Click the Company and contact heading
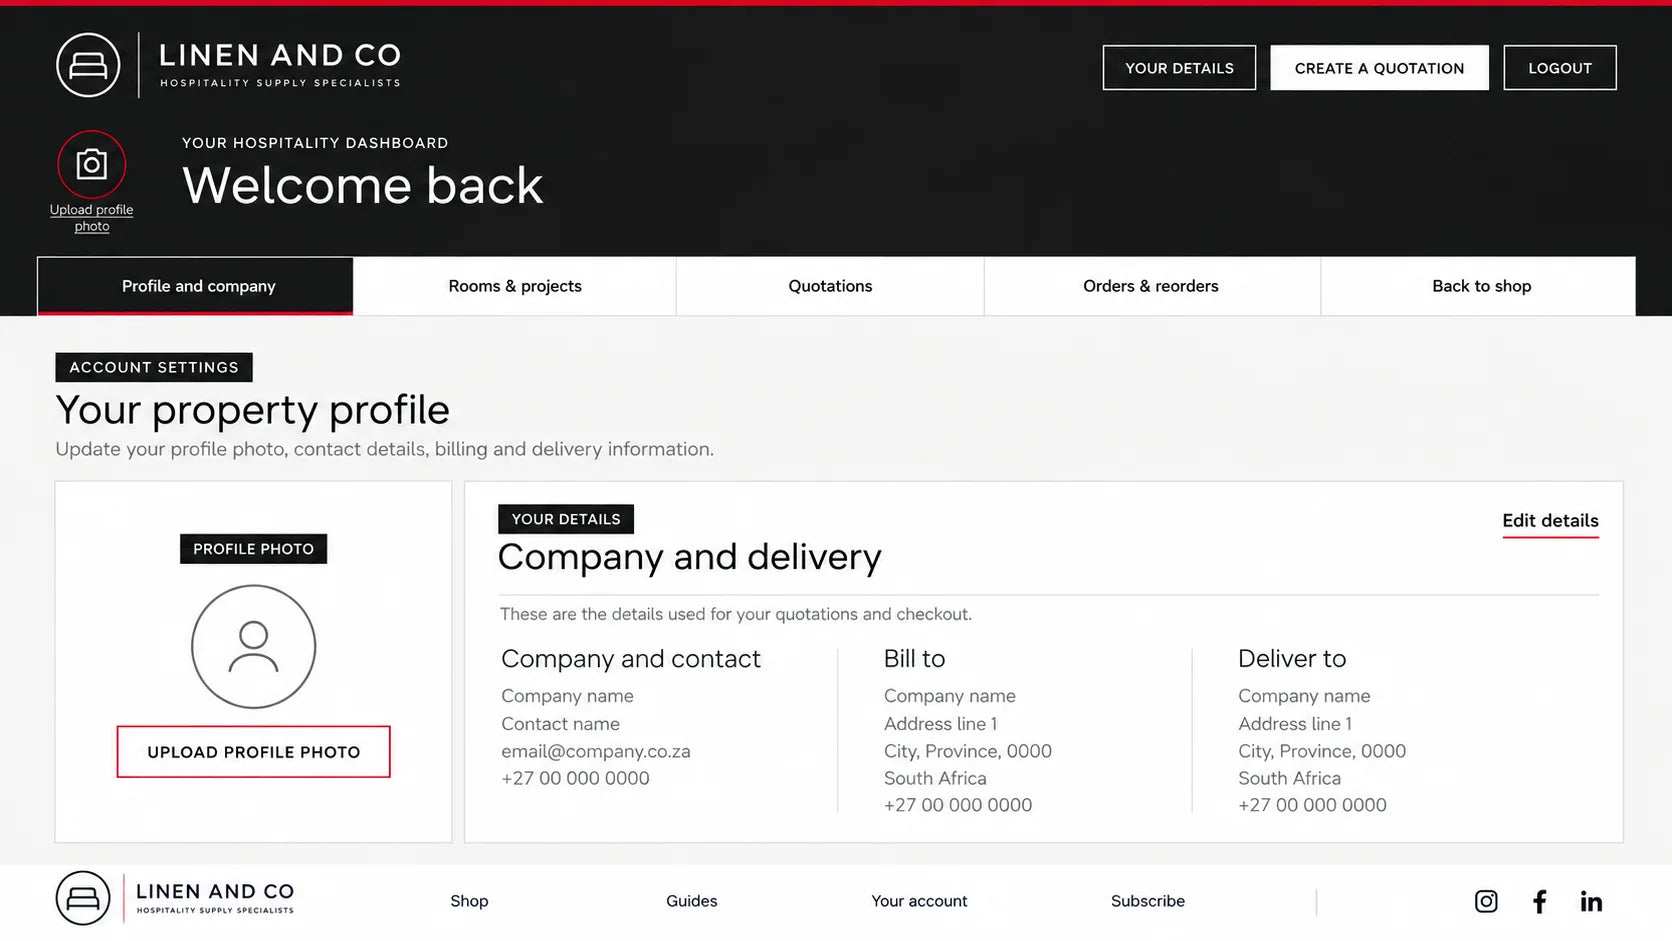The image size is (1672, 941). point(631,659)
